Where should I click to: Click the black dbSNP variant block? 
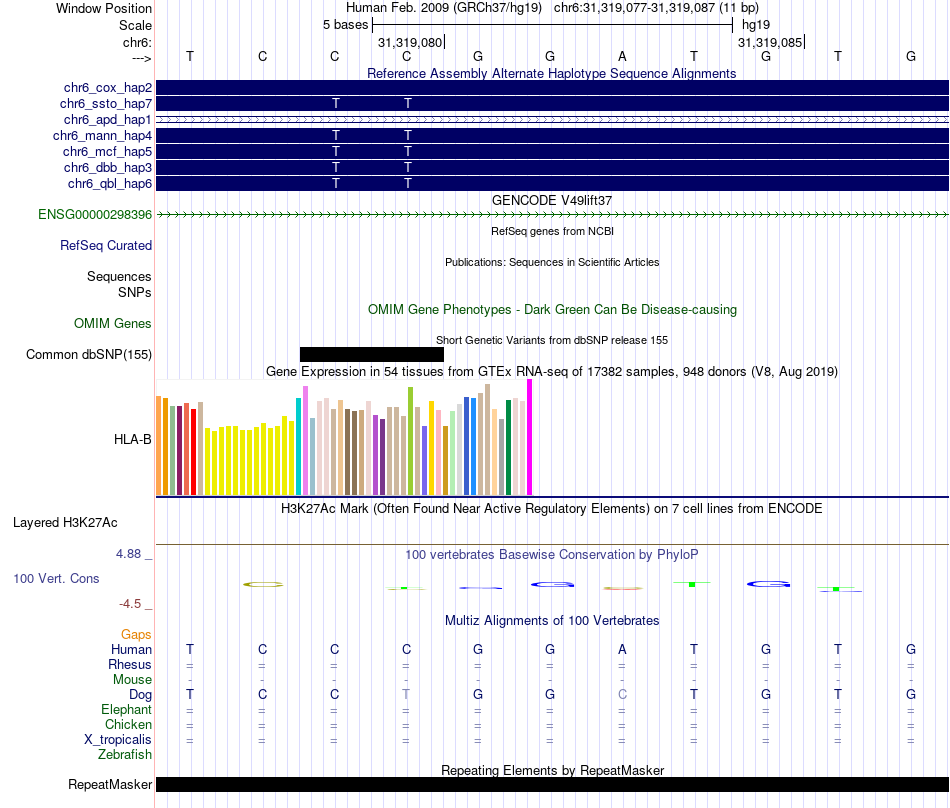click(371, 354)
